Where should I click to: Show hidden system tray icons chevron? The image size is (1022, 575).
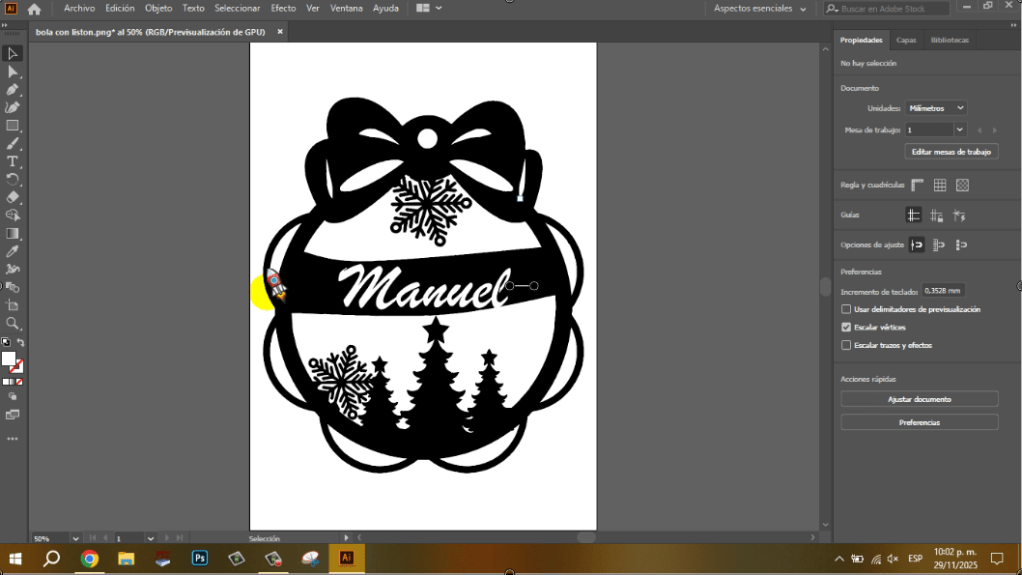pyautogui.click(x=839, y=559)
